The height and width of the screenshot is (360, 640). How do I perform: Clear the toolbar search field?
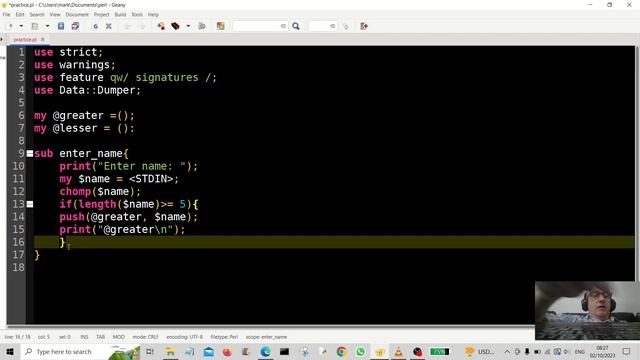tap(283, 26)
